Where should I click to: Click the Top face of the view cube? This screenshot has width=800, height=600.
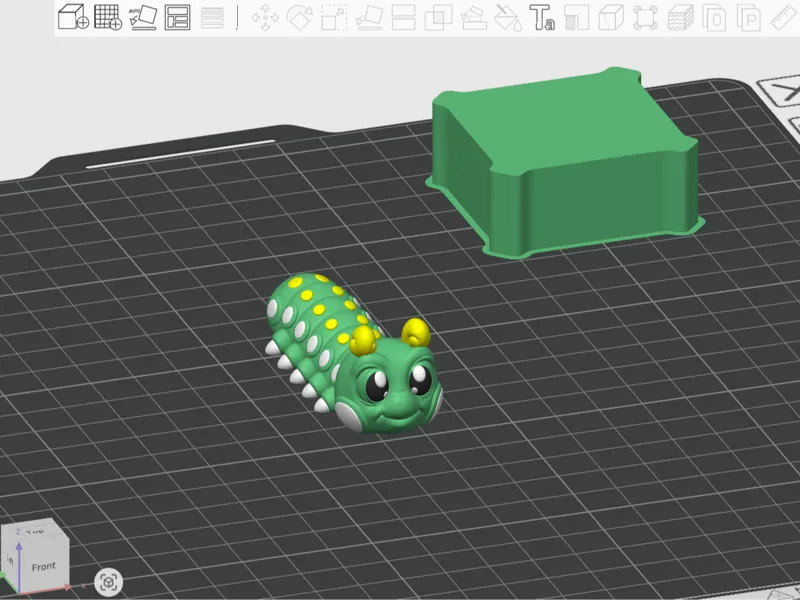point(34,531)
